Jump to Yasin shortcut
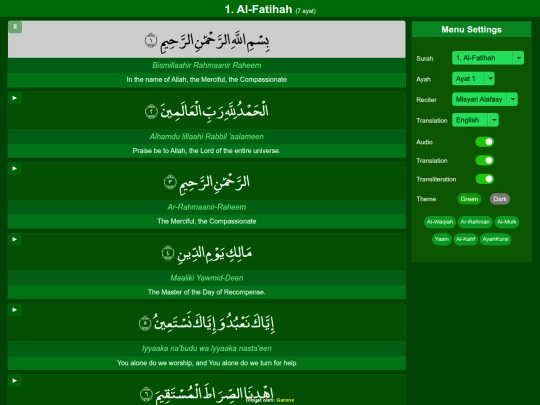 tap(442, 239)
